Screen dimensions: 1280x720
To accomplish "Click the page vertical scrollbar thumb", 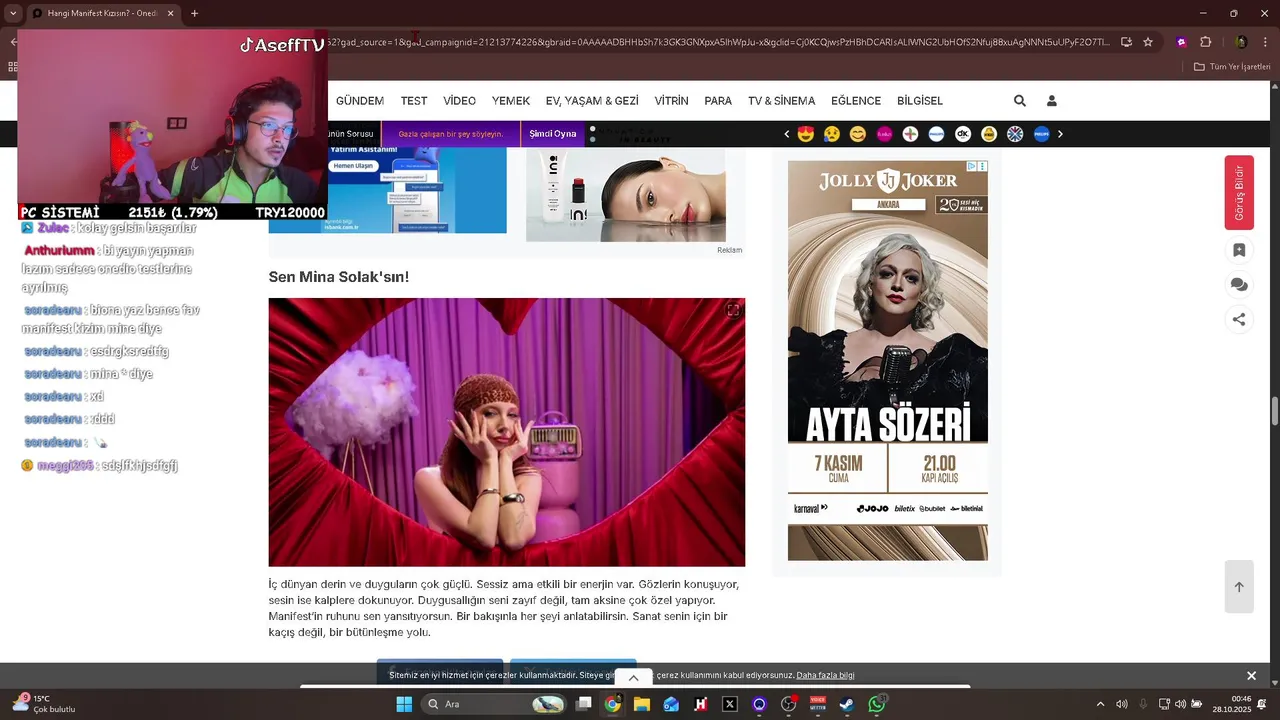I will click(1275, 411).
